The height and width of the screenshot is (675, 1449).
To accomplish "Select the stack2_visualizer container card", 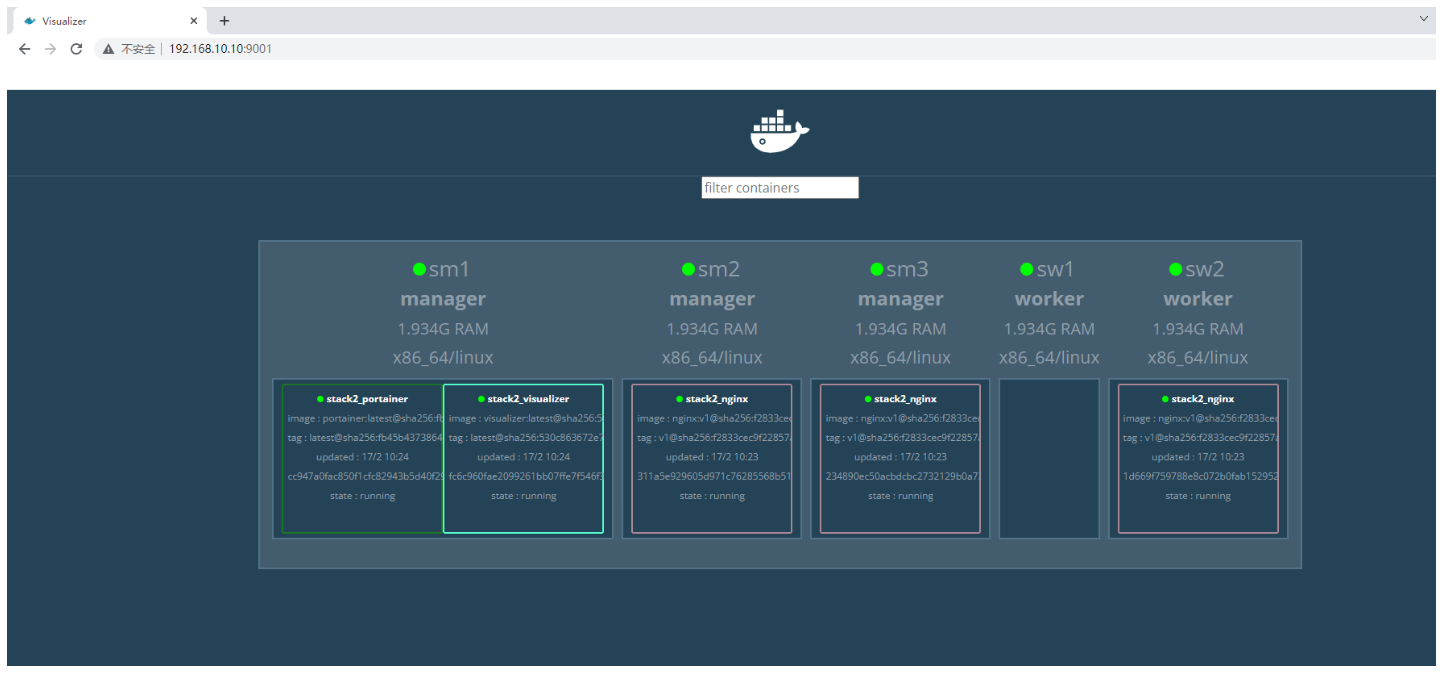I will point(524,458).
